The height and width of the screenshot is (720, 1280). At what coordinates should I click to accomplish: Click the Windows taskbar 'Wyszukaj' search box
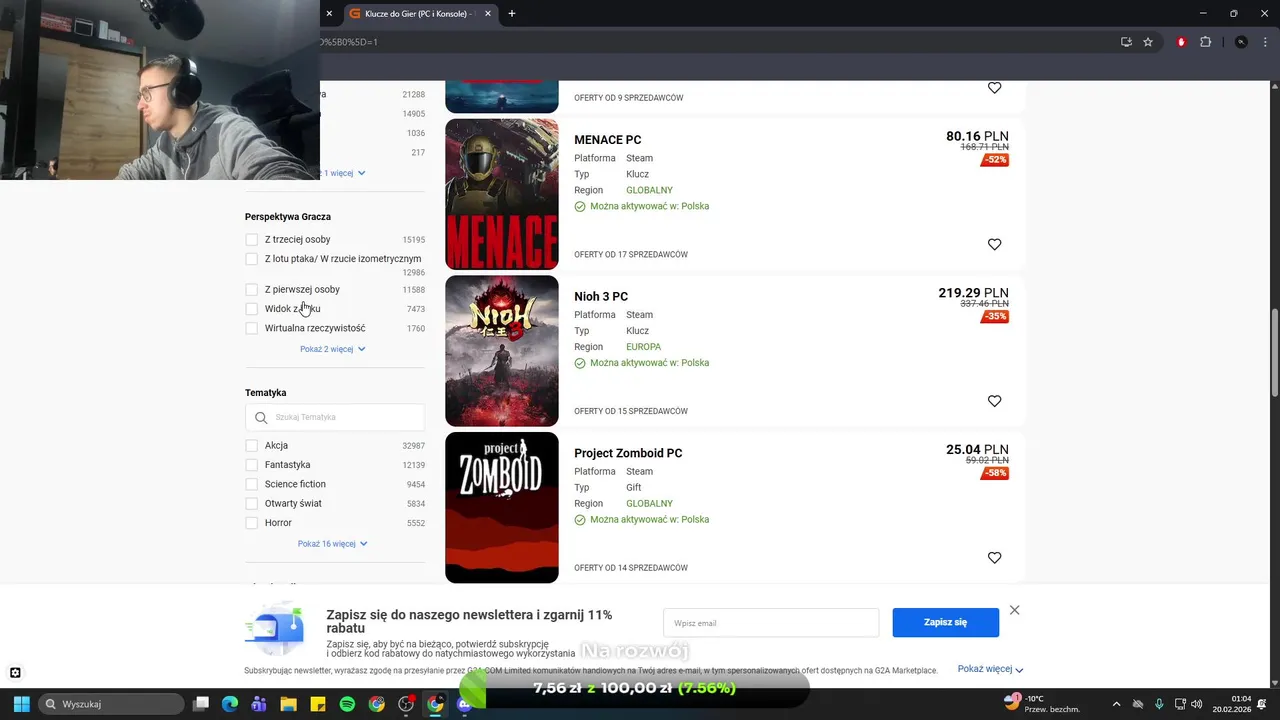coord(111,704)
